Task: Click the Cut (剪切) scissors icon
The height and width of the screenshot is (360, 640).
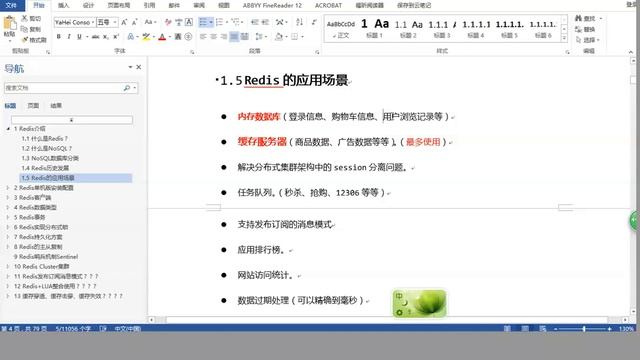Action: click(24, 18)
